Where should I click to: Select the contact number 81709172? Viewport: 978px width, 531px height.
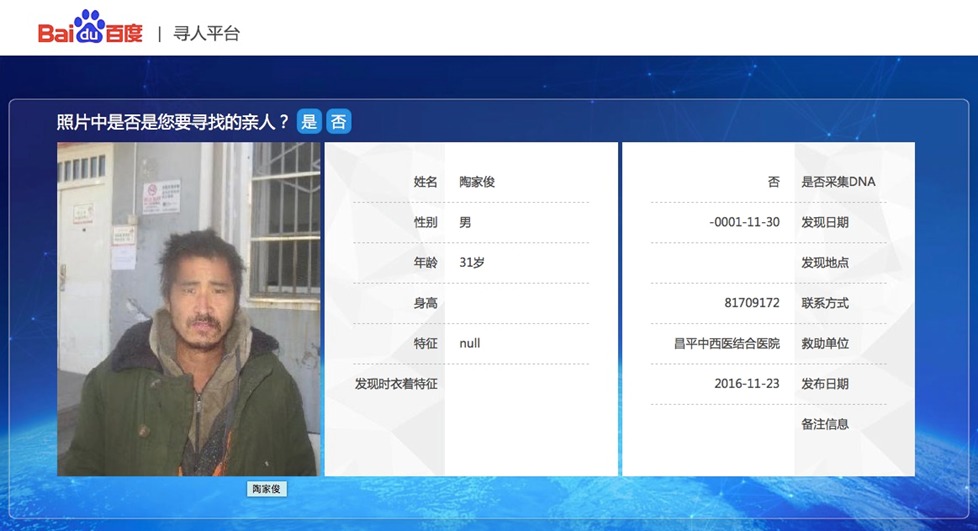click(752, 303)
